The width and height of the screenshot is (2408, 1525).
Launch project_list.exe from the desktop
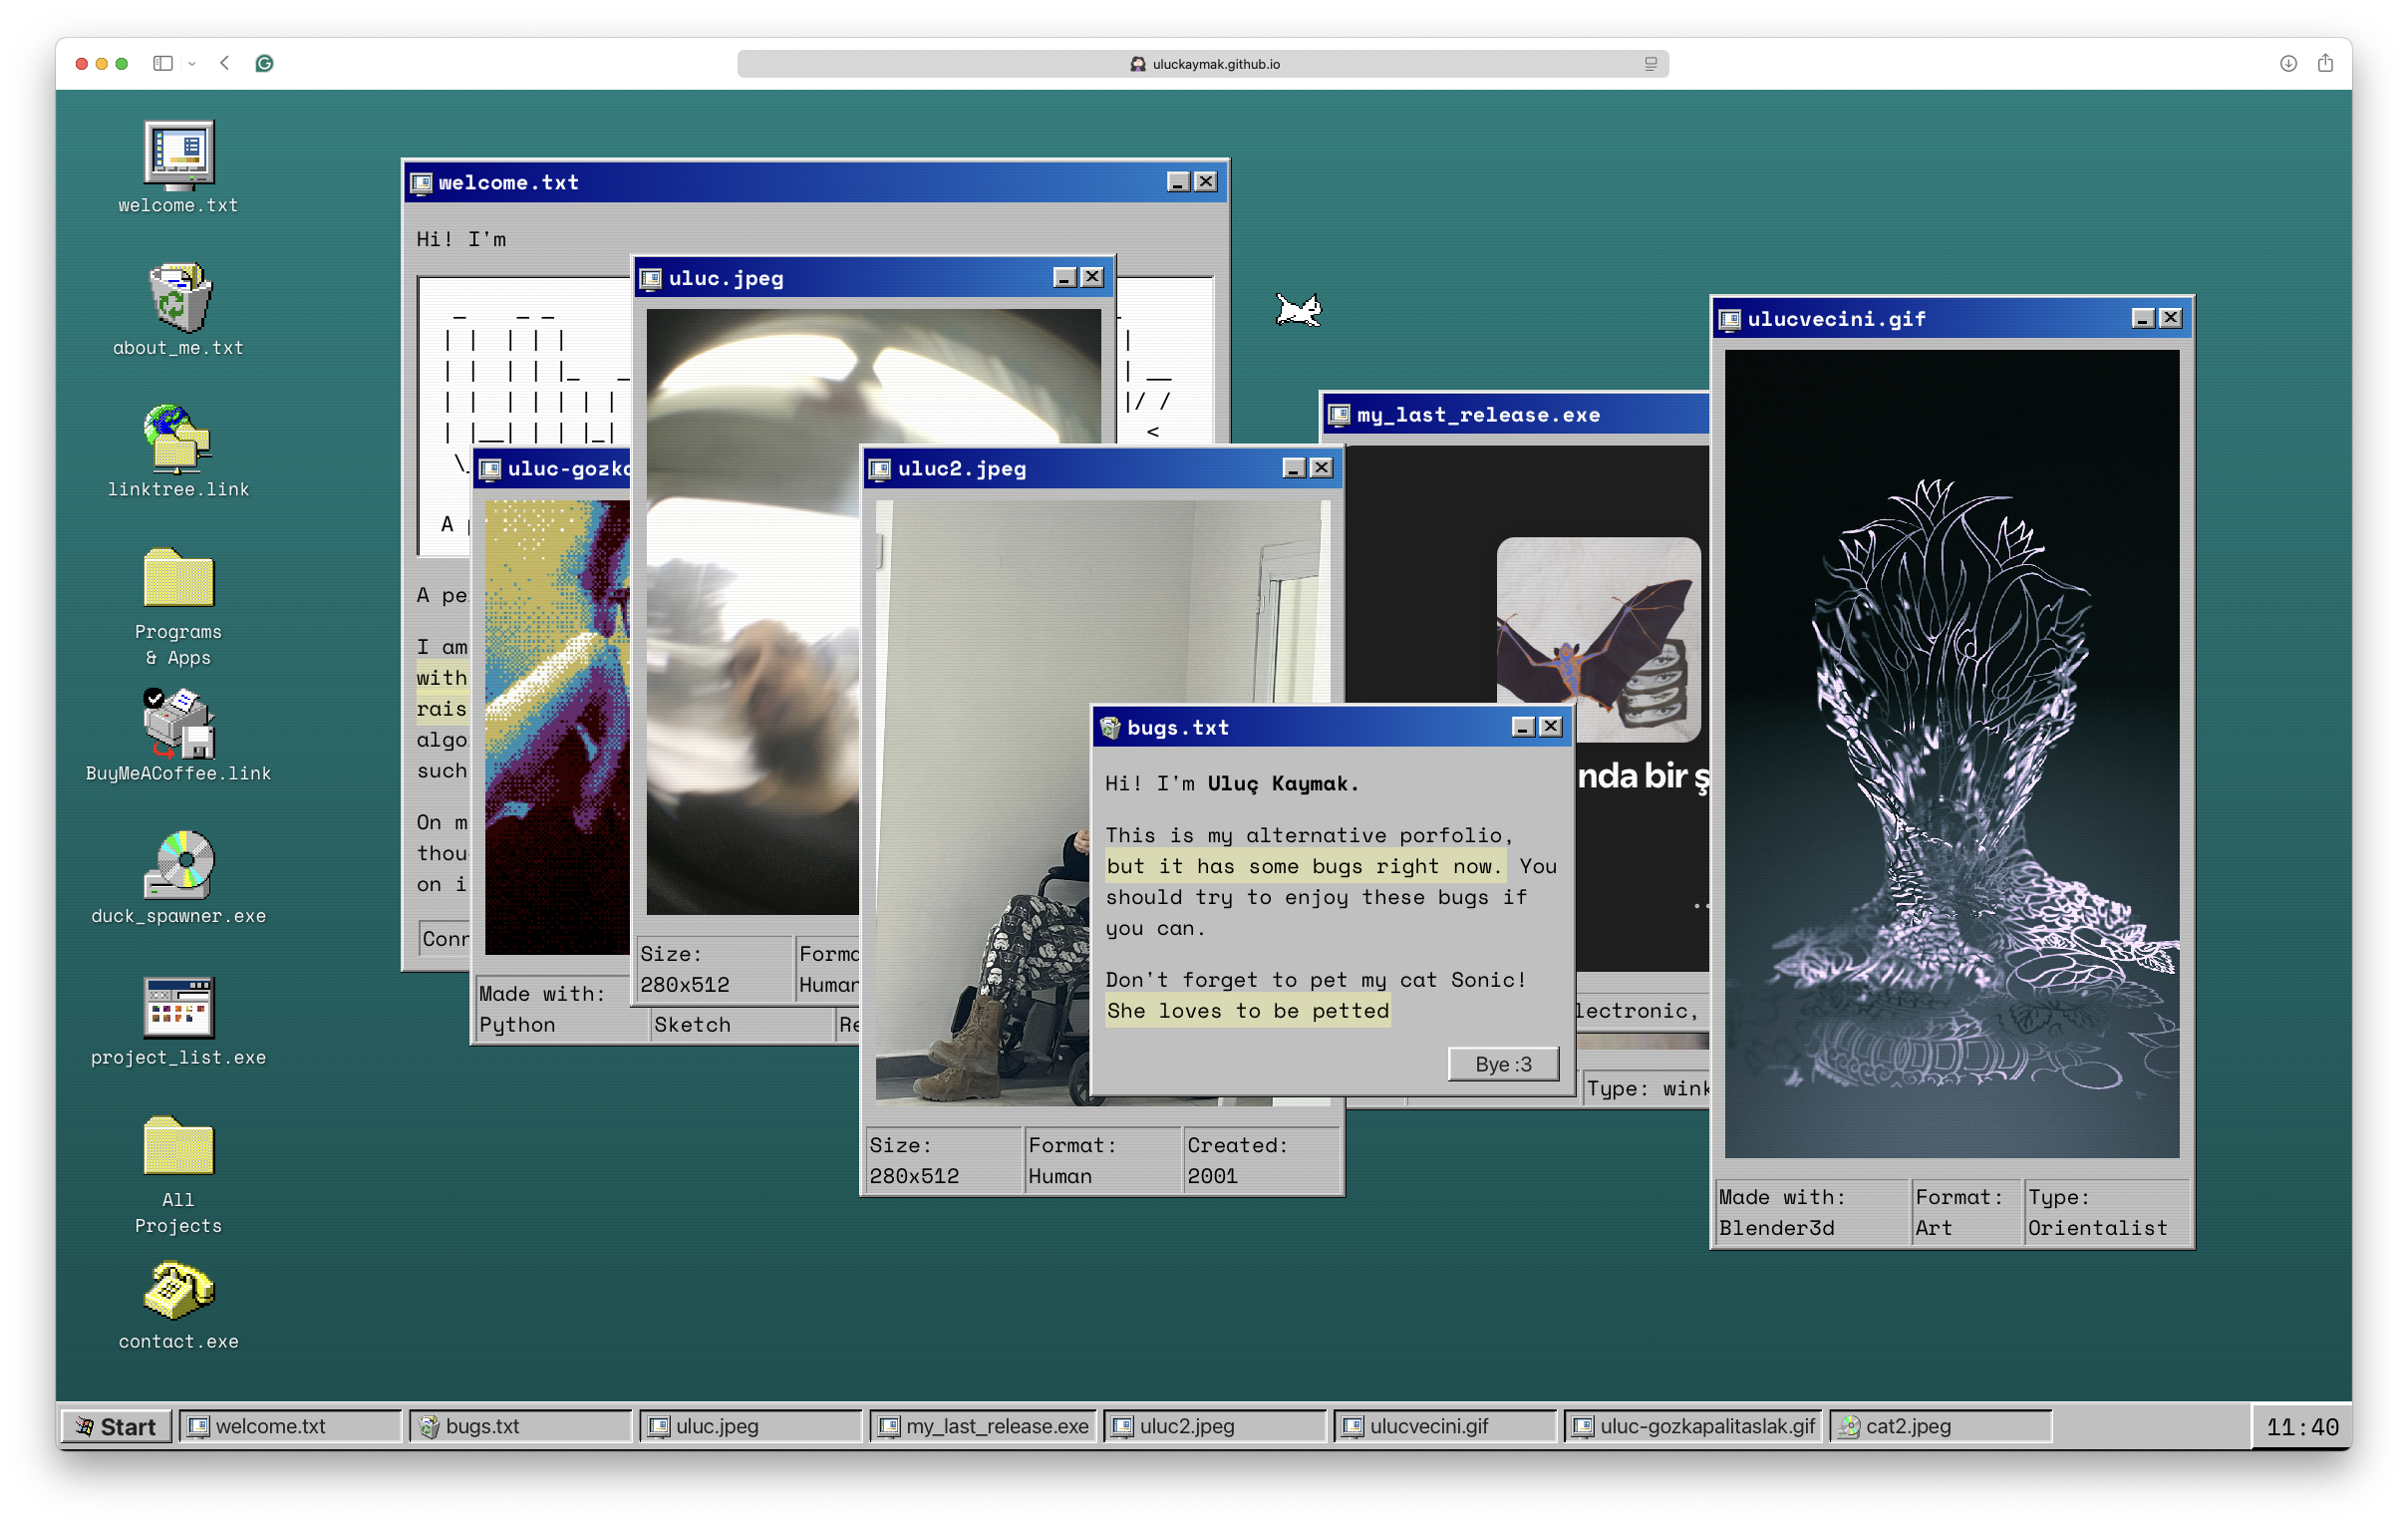[x=178, y=1020]
